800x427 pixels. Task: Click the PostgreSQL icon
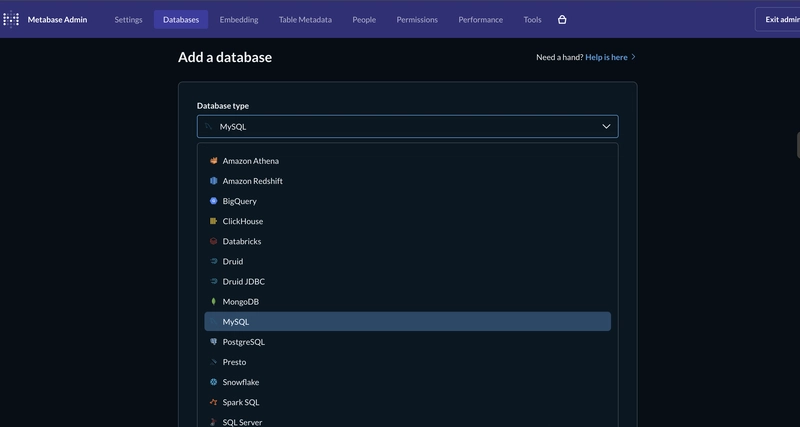[213, 342]
